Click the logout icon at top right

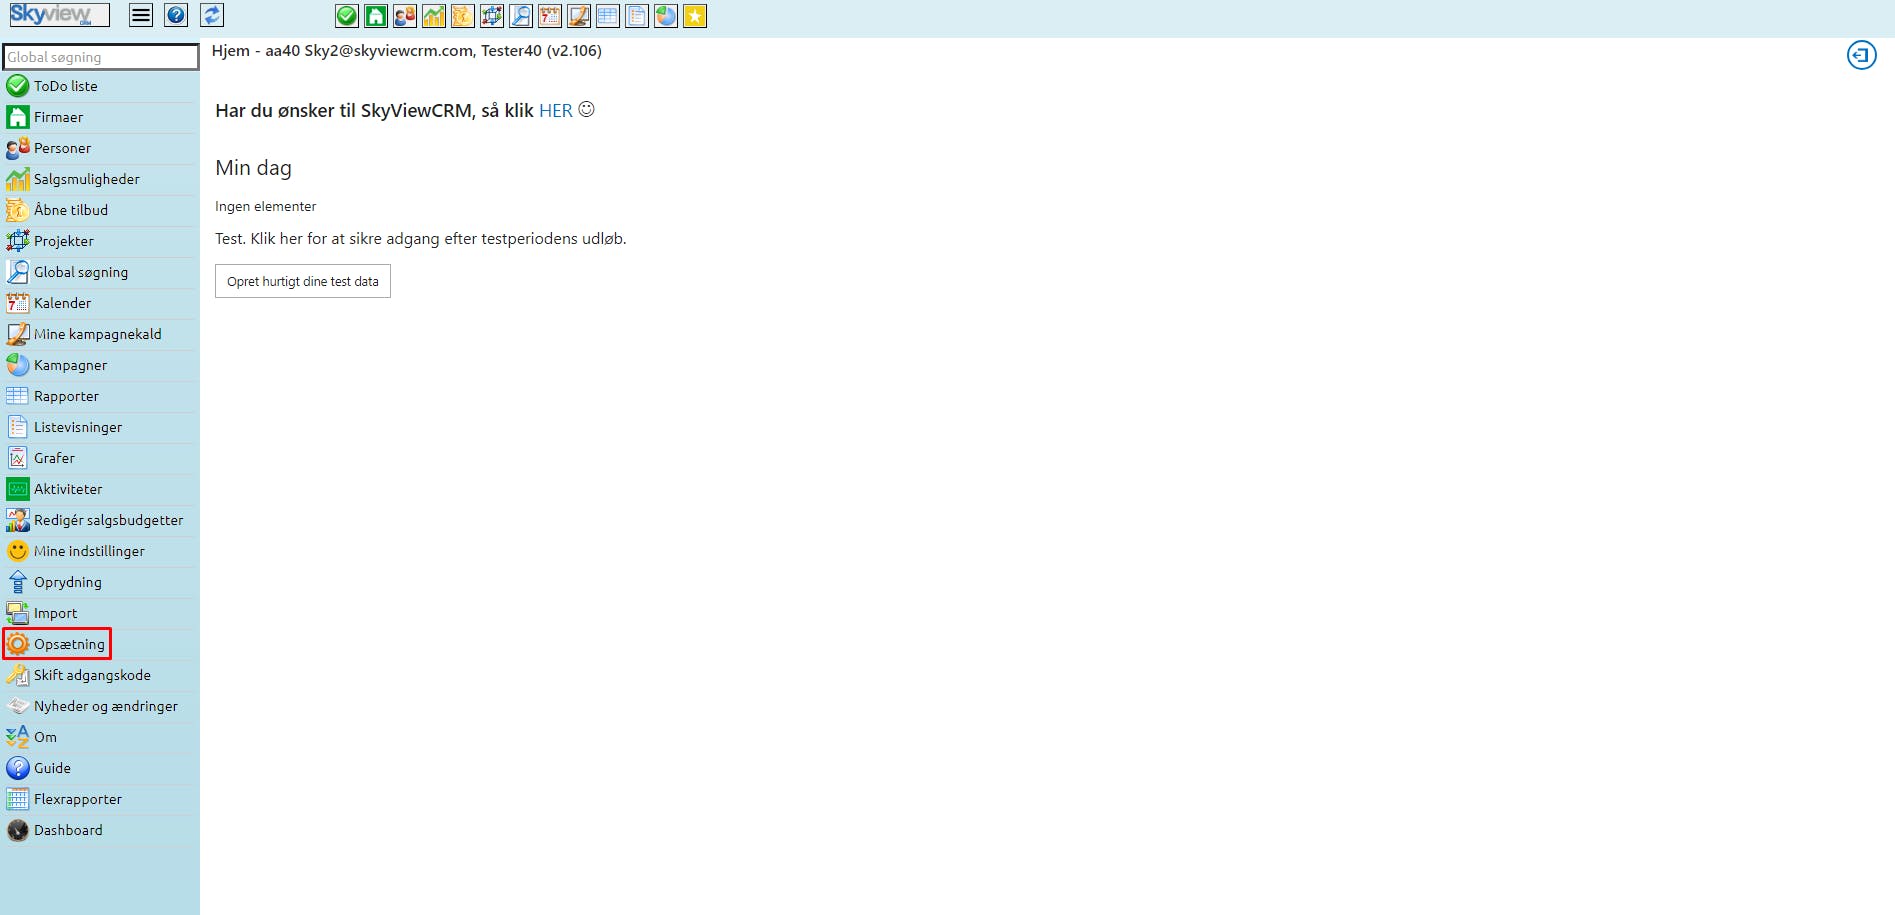pyautogui.click(x=1861, y=55)
